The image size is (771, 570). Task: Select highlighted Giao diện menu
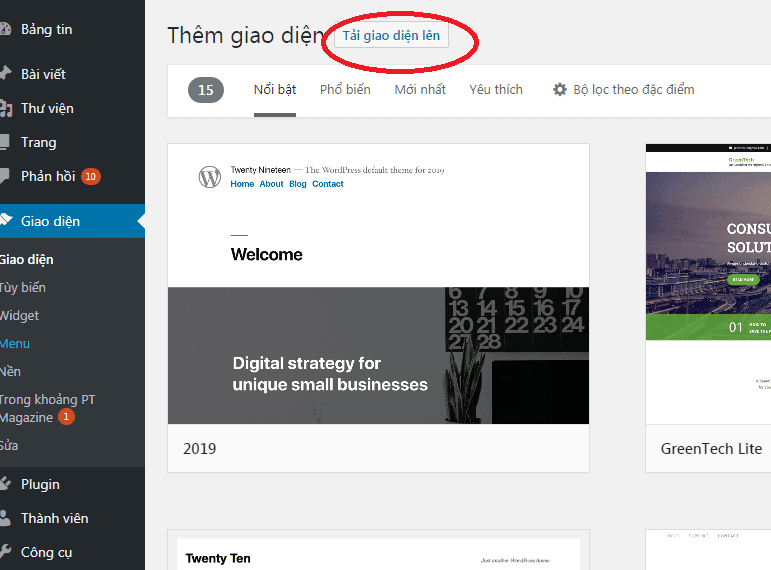[72, 221]
